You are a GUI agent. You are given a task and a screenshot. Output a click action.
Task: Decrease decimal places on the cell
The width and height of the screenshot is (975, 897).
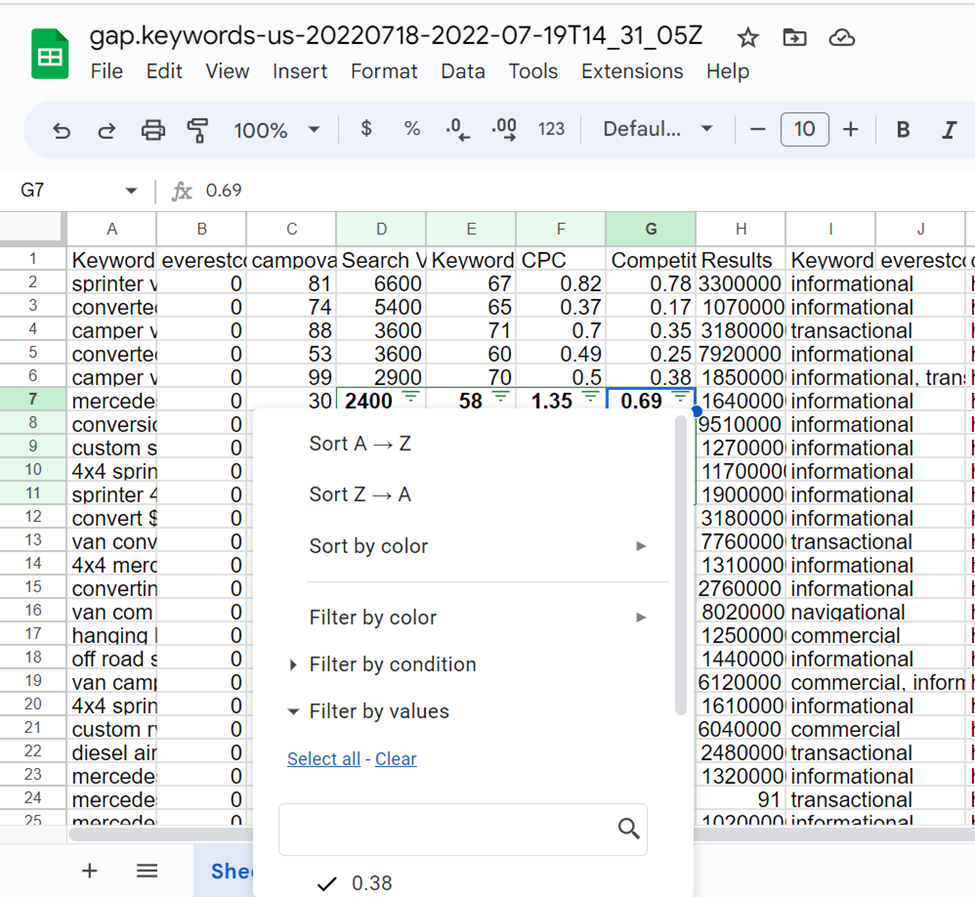[x=455, y=129]
